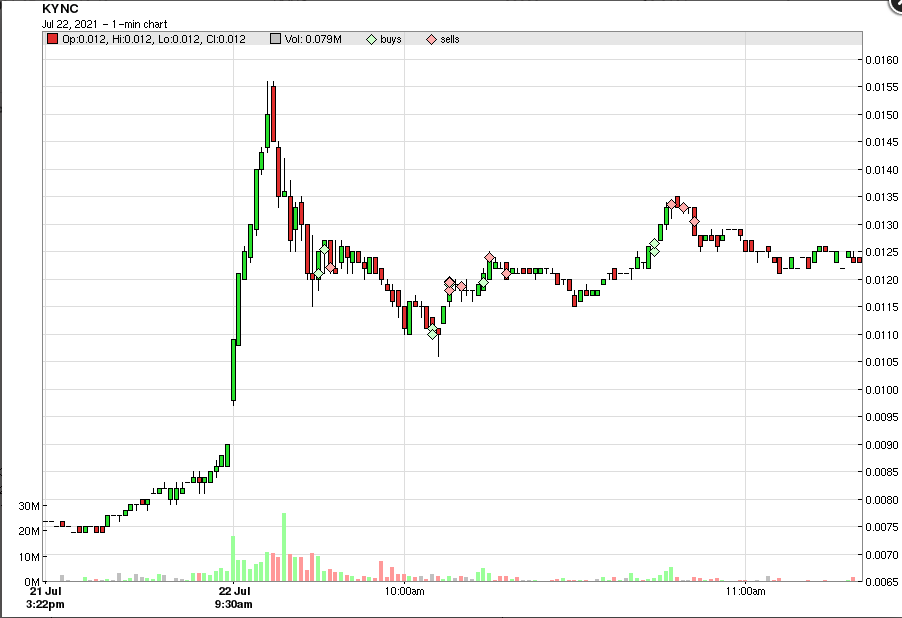Viewport: 902px width, 618px height.
Task: Click the 'Vol: 0.079M' legend text
Action: [x=313, y=39]
